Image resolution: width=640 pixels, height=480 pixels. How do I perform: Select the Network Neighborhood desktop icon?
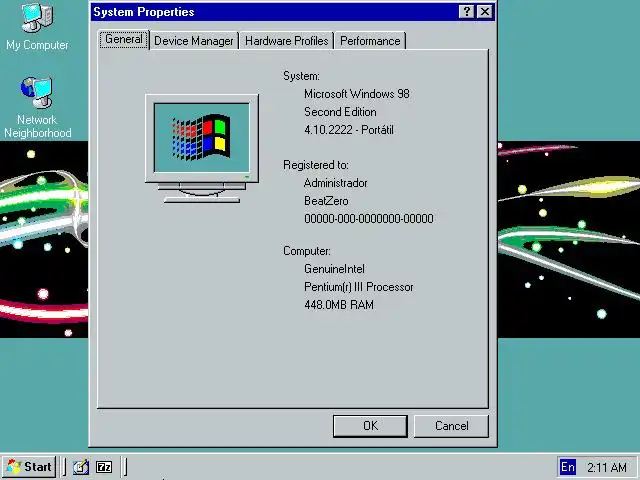tap(37, 108)
